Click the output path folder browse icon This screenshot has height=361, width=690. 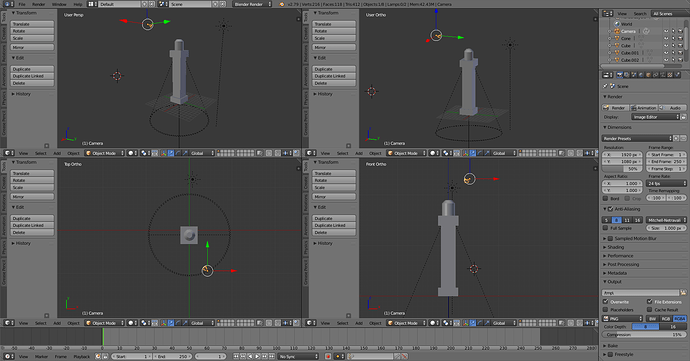683,293
